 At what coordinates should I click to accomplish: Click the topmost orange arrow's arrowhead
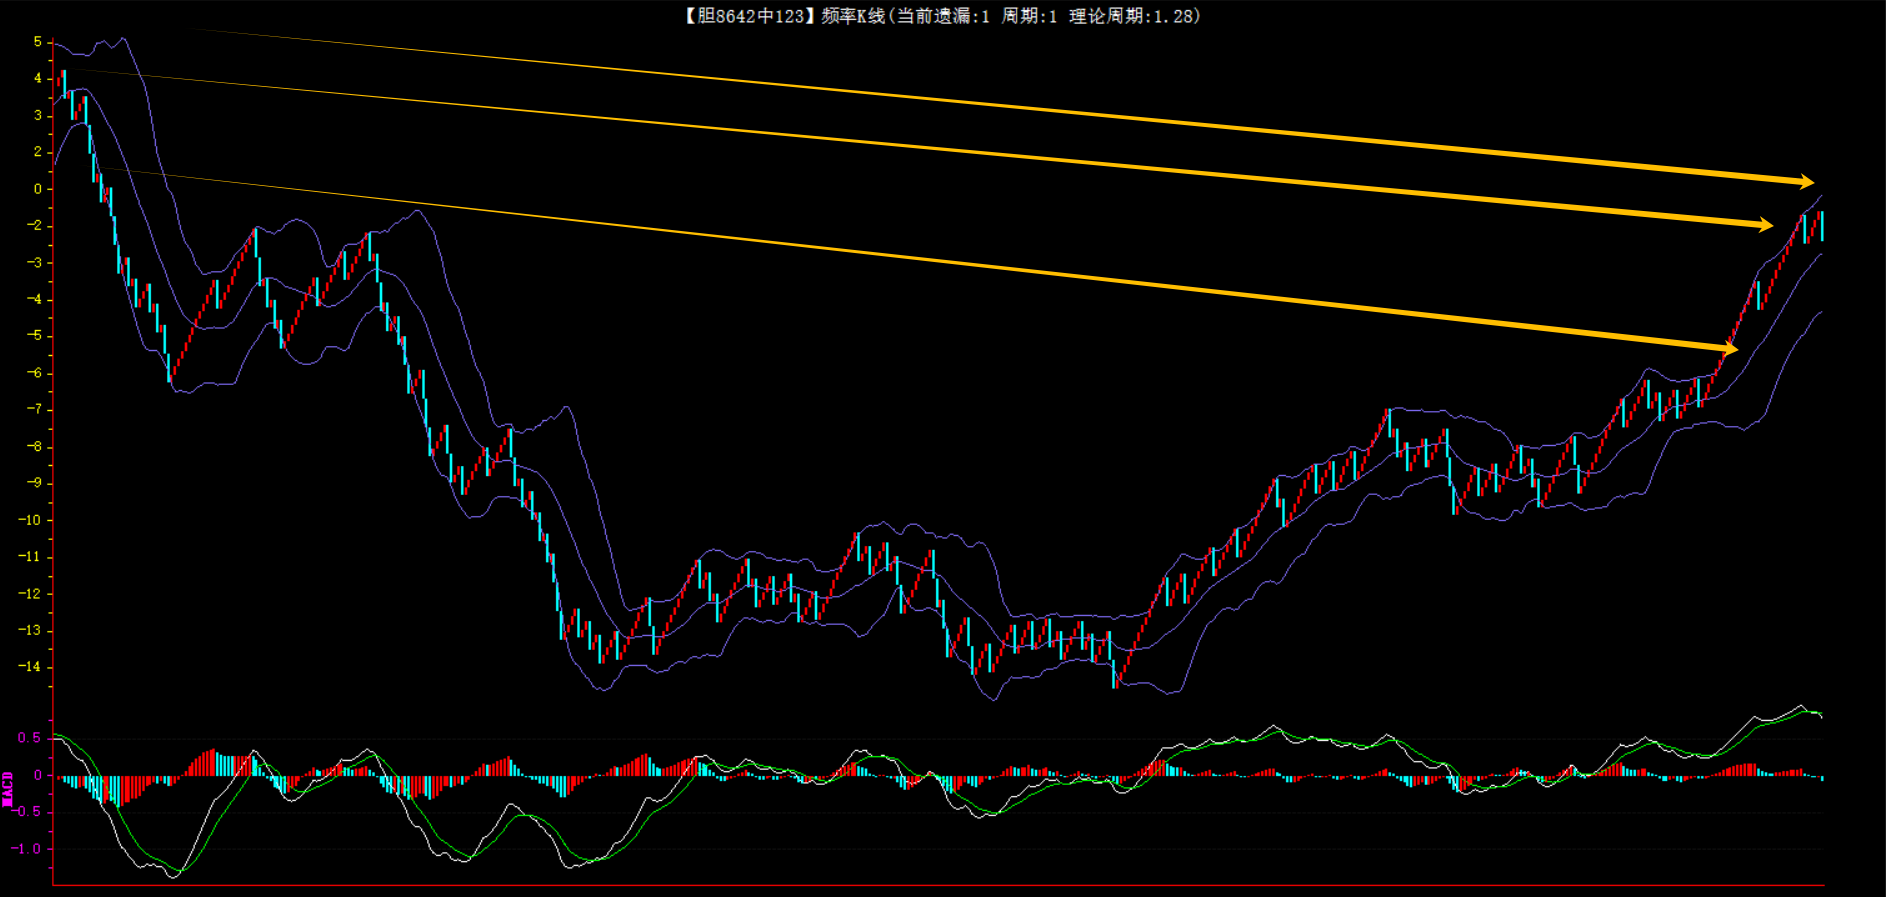click(x=1806, y=182)
